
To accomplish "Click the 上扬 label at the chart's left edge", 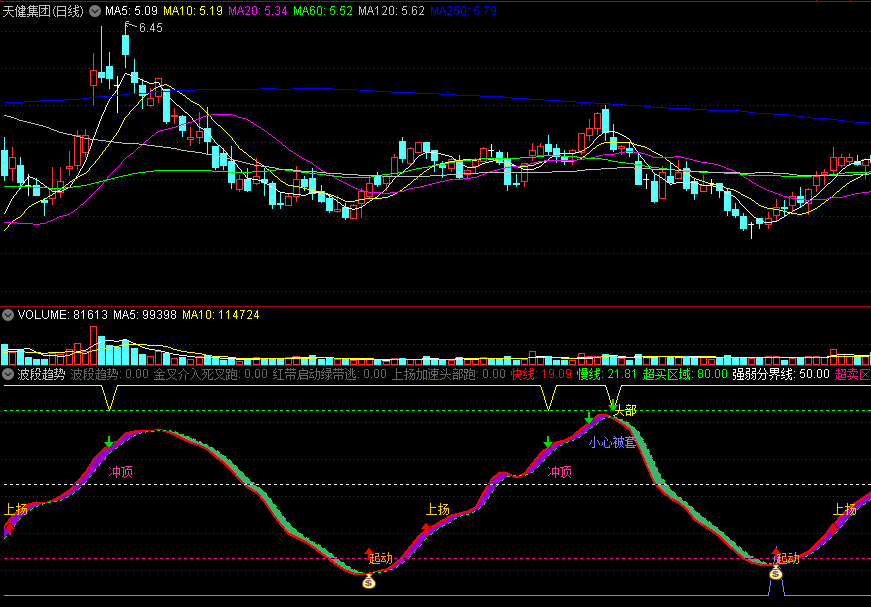I will coord(16,509).
